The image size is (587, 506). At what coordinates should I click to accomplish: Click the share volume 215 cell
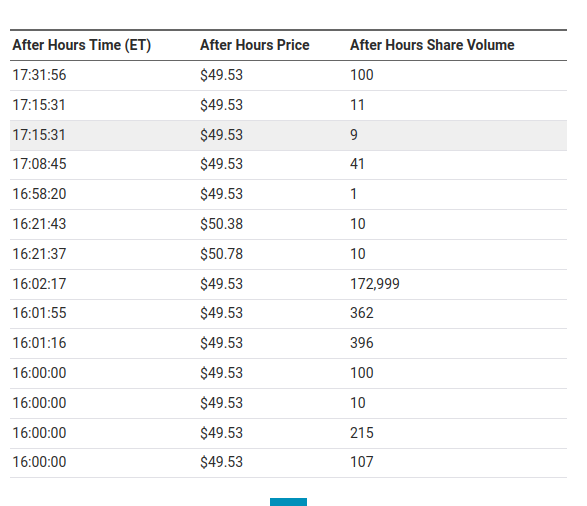coord(362,433)
